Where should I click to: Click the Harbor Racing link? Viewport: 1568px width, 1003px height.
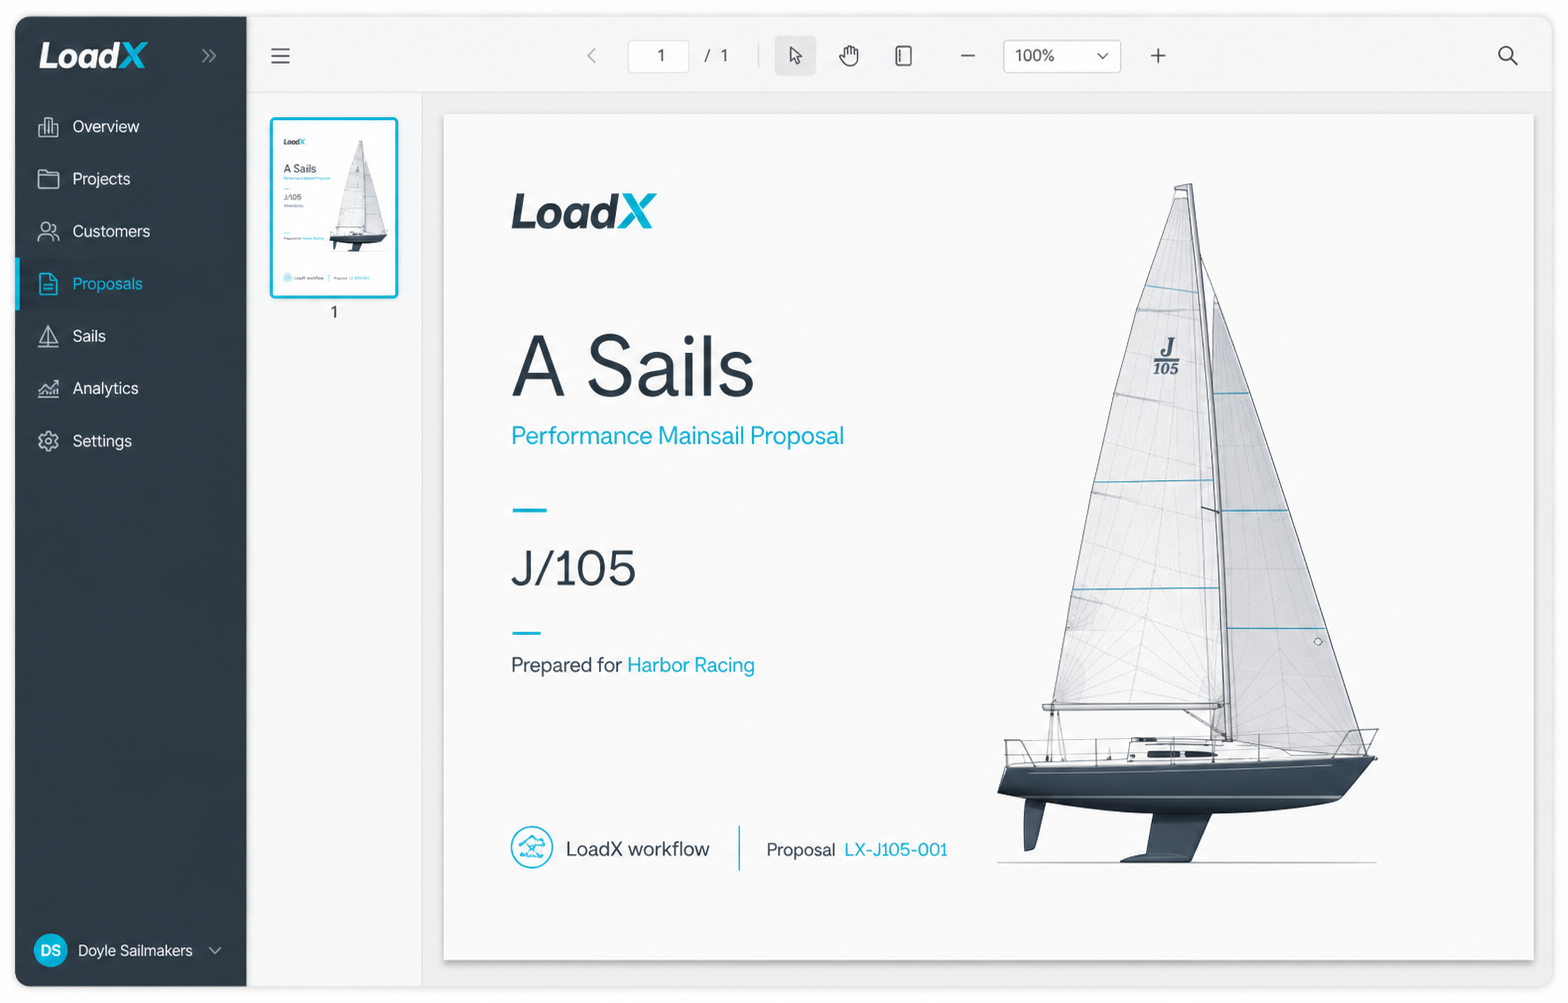click(691, 665)
